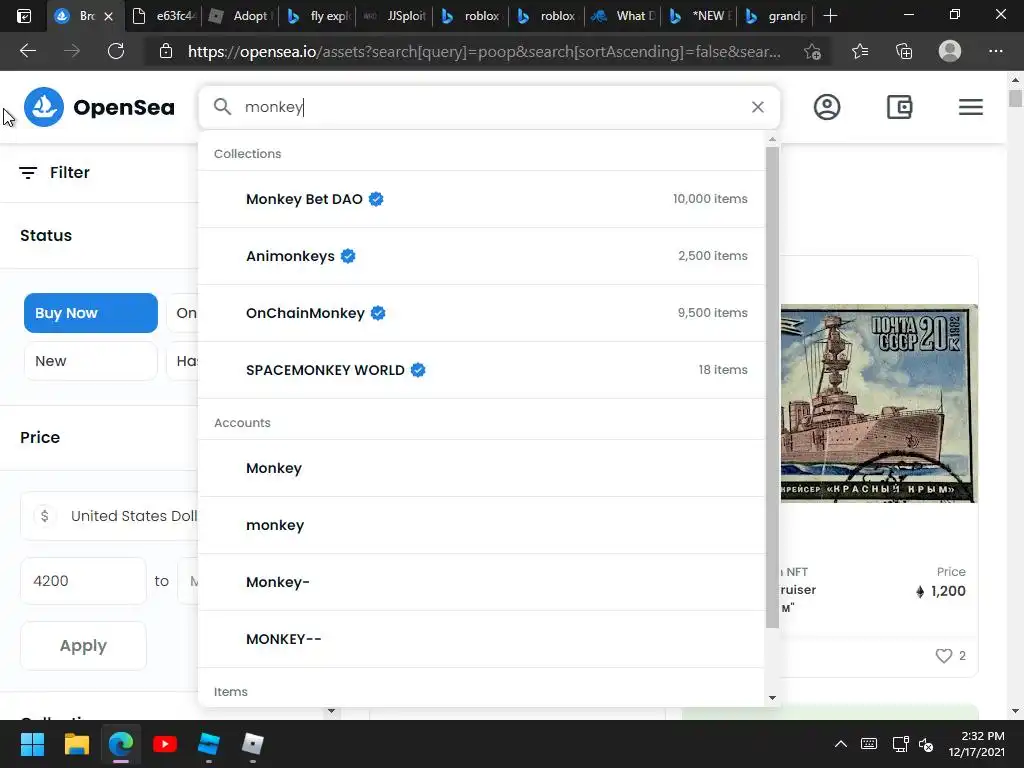The height and width of the screenshot is (768, 1024).
Task: Click the search dropdown scrollbar thumb
Action: [772, 387]
